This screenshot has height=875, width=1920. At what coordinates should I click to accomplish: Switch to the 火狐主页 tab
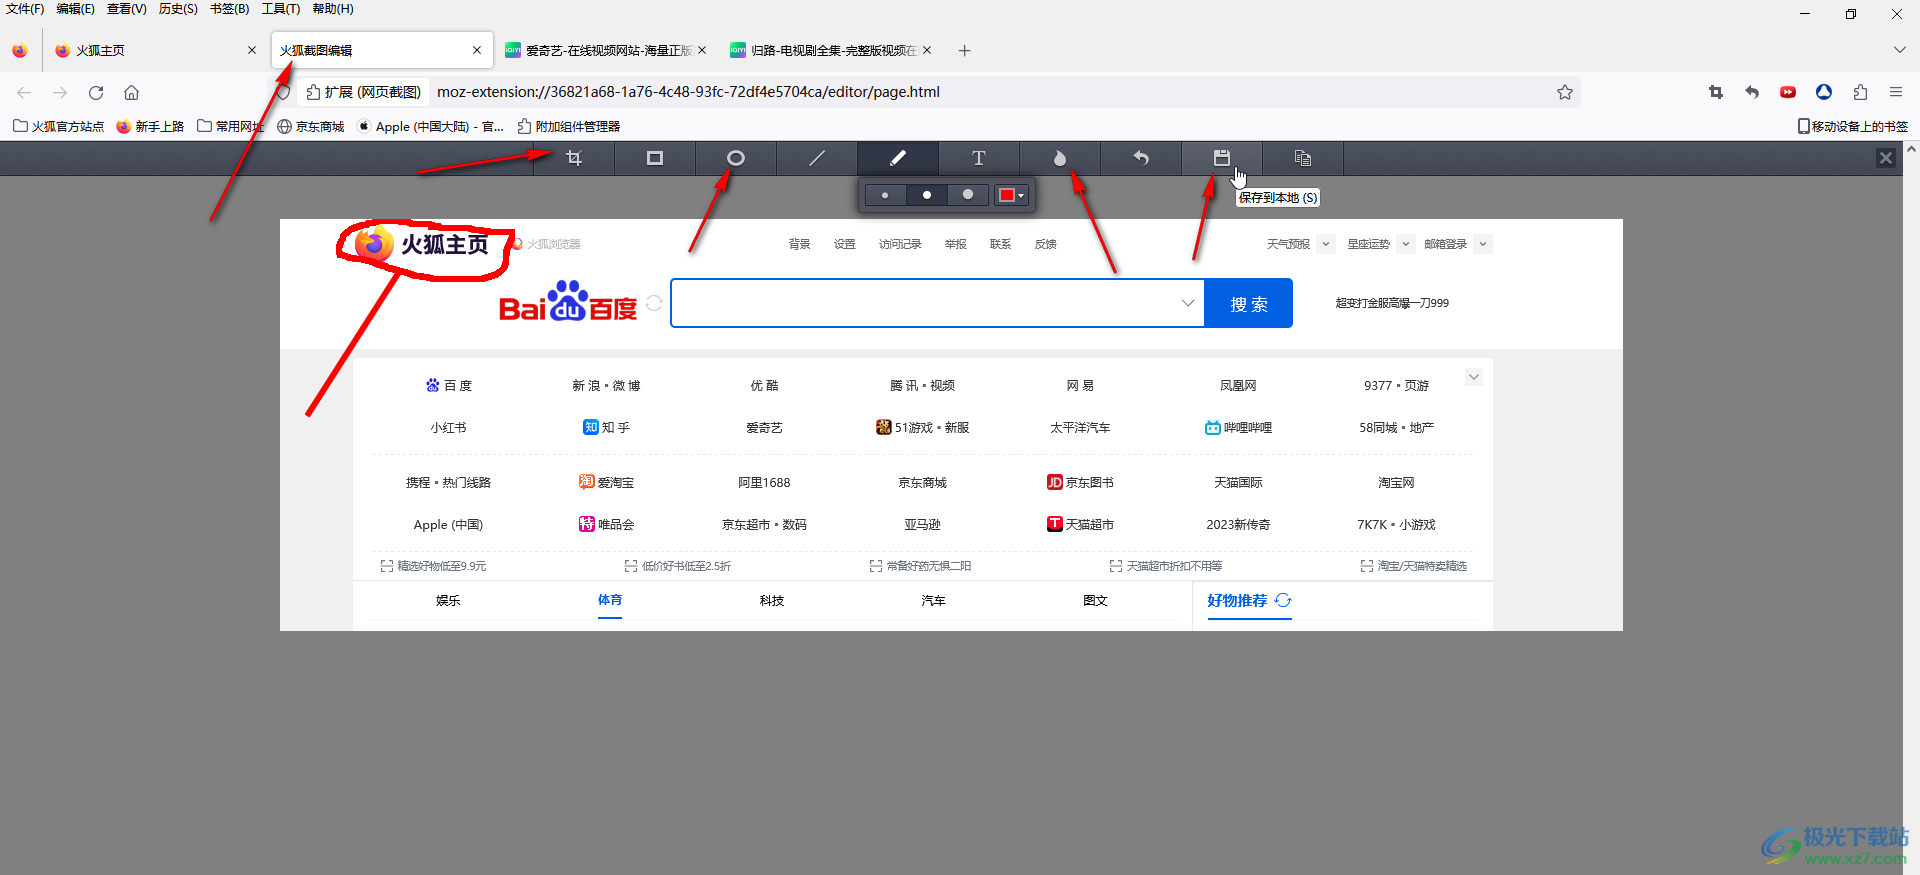(155, 50)
